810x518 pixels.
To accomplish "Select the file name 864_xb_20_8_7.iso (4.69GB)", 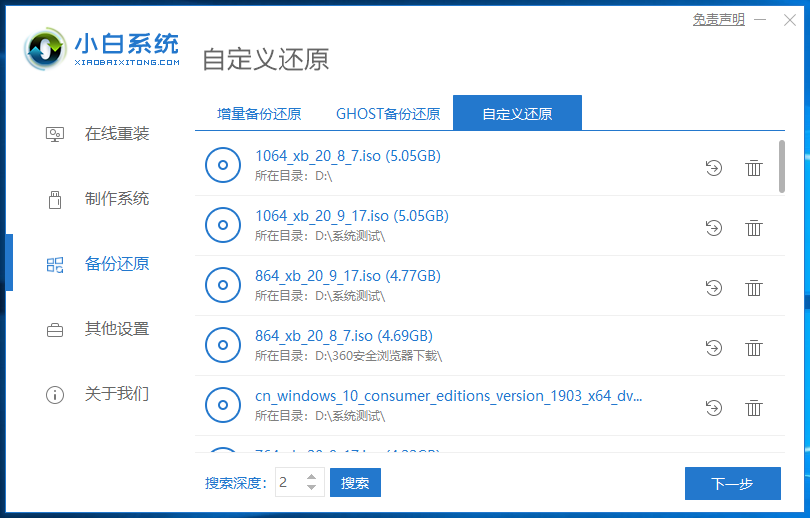I will pyautogui.click(x=344, y=336).
